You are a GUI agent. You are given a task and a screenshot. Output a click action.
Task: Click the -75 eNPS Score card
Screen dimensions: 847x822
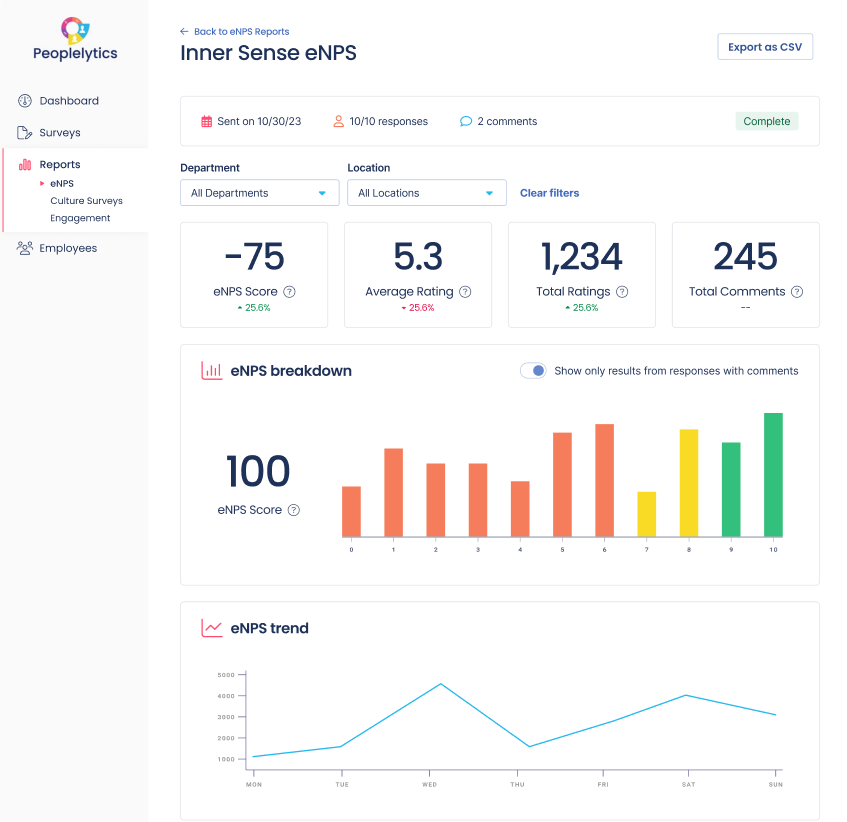pyautogui.click(x=254, y=275)
